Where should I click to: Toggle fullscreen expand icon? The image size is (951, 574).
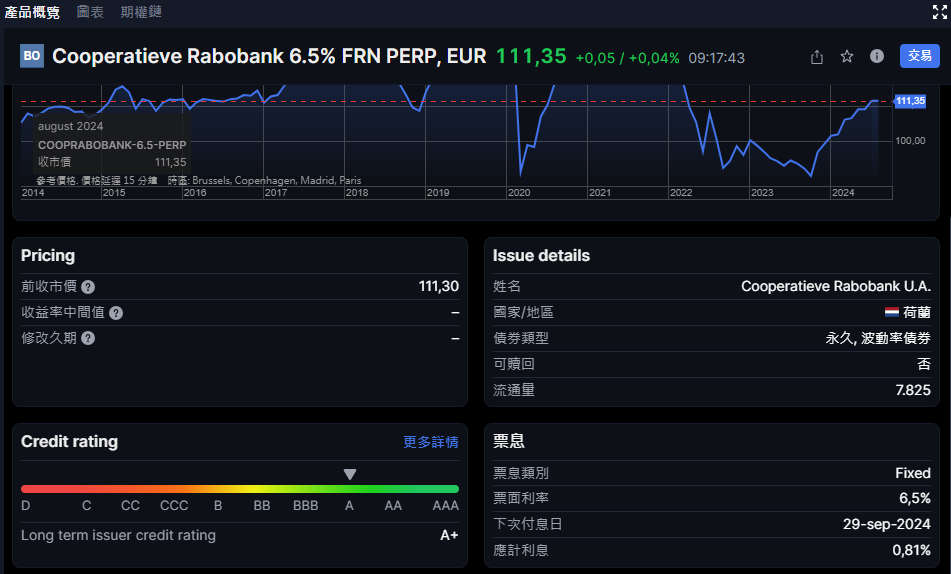939,12
